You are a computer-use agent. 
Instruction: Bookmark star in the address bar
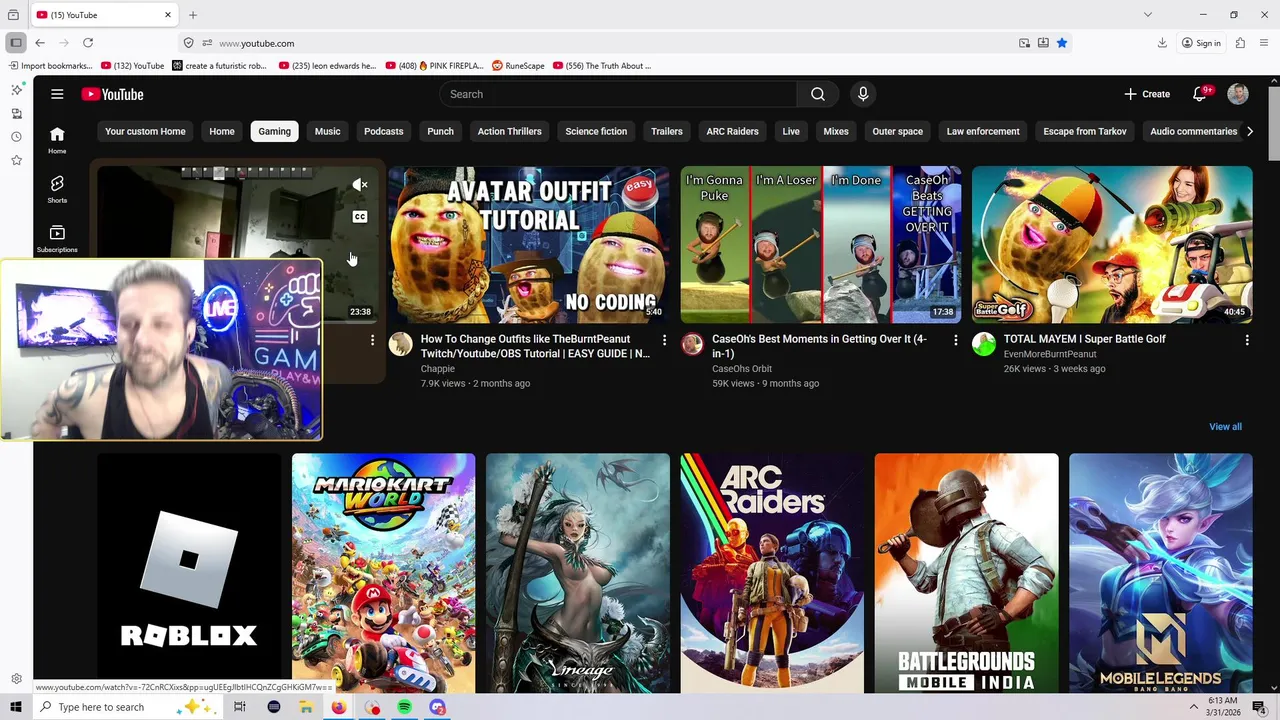click(x=1062, y=43)
